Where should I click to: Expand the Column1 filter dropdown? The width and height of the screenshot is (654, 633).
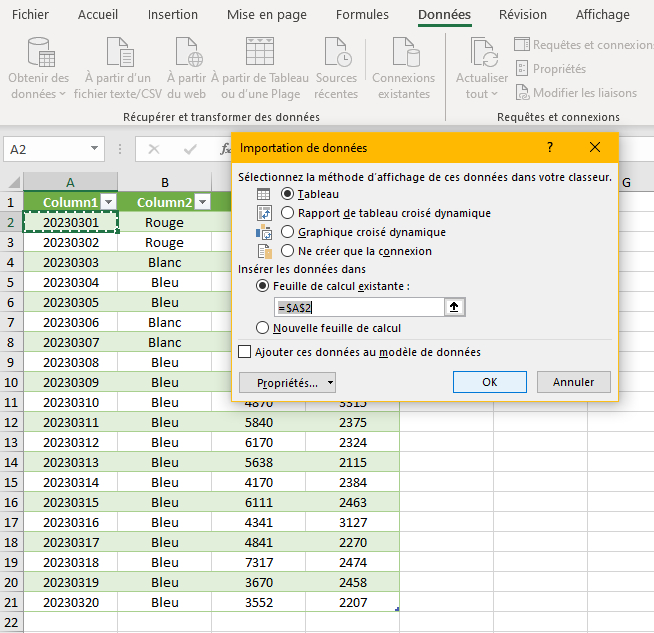tap(108, 202)
